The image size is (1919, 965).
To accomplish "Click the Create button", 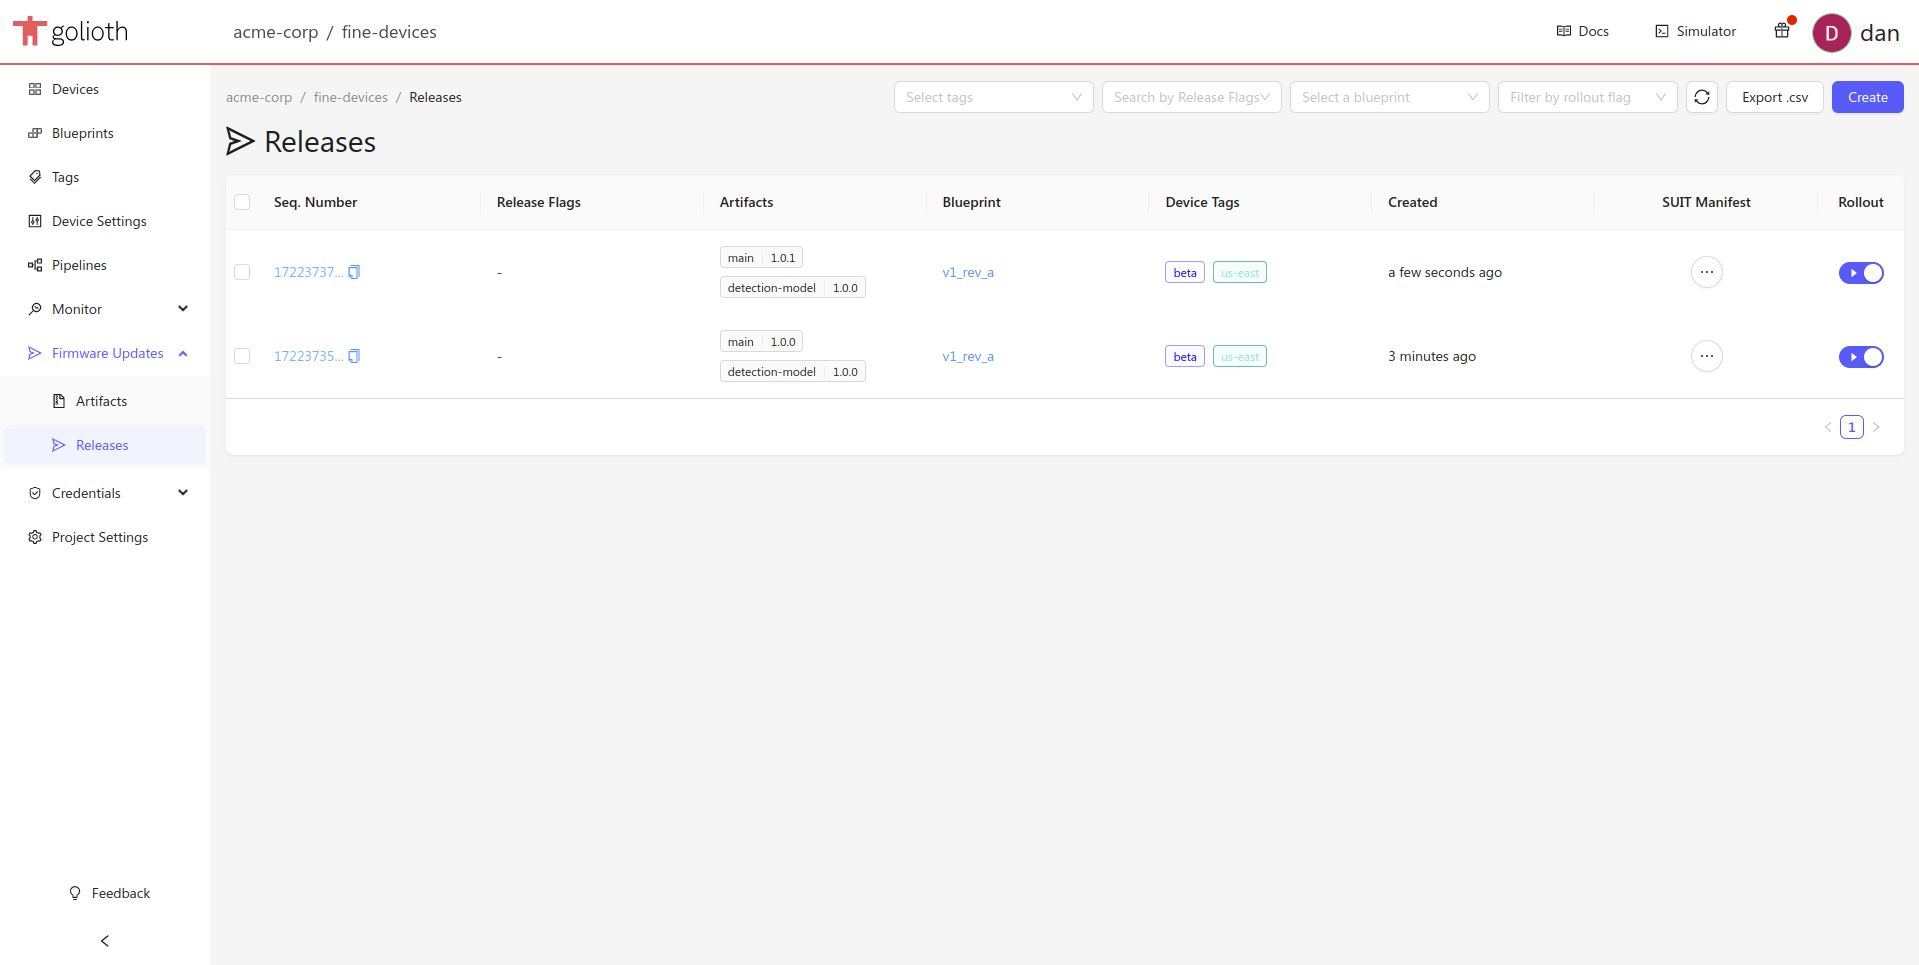I will click(x=1866, y=97).
